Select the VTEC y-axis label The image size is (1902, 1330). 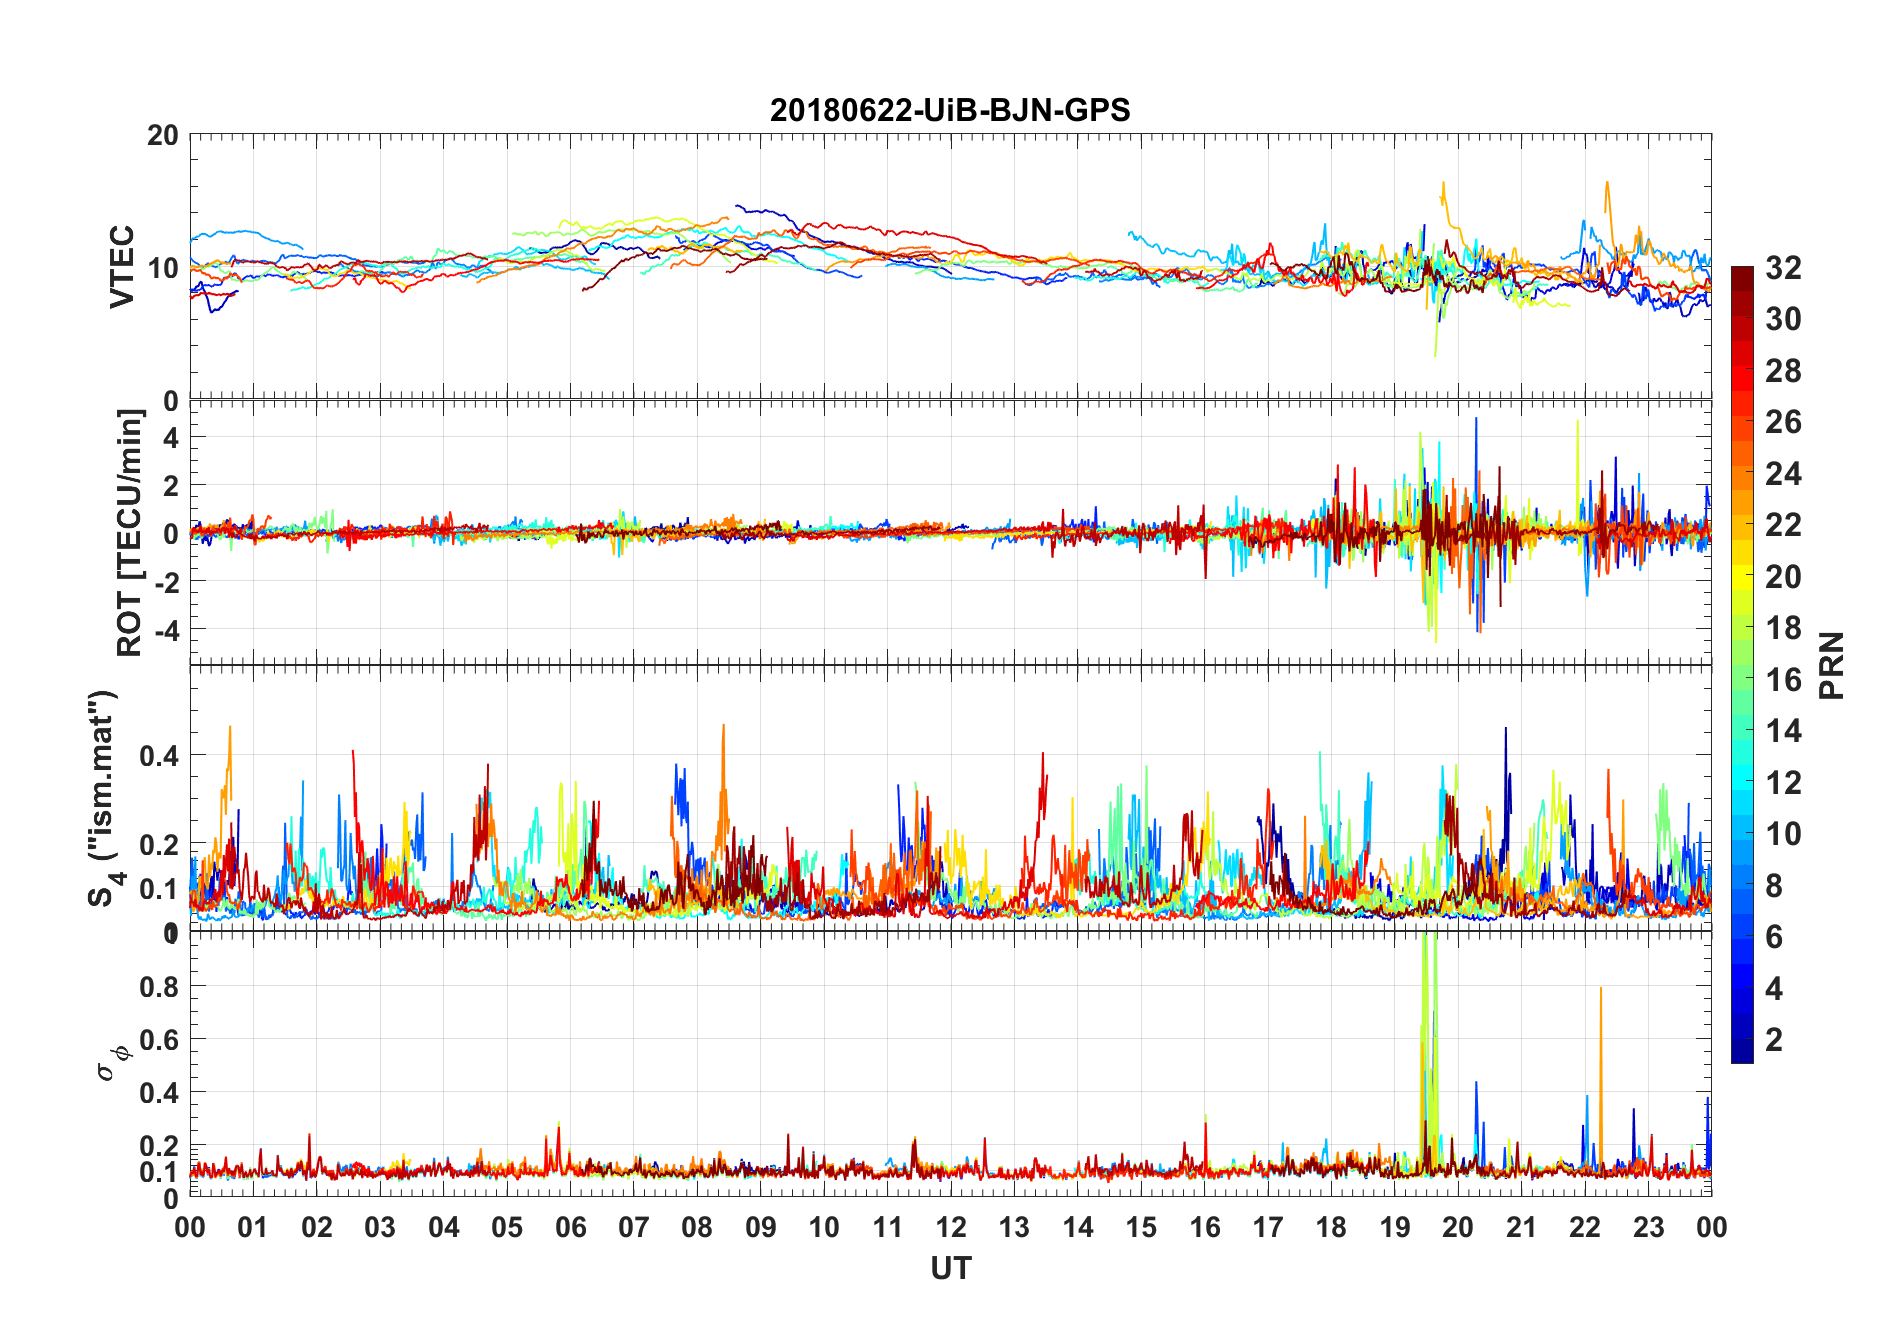tap(121, 267)
